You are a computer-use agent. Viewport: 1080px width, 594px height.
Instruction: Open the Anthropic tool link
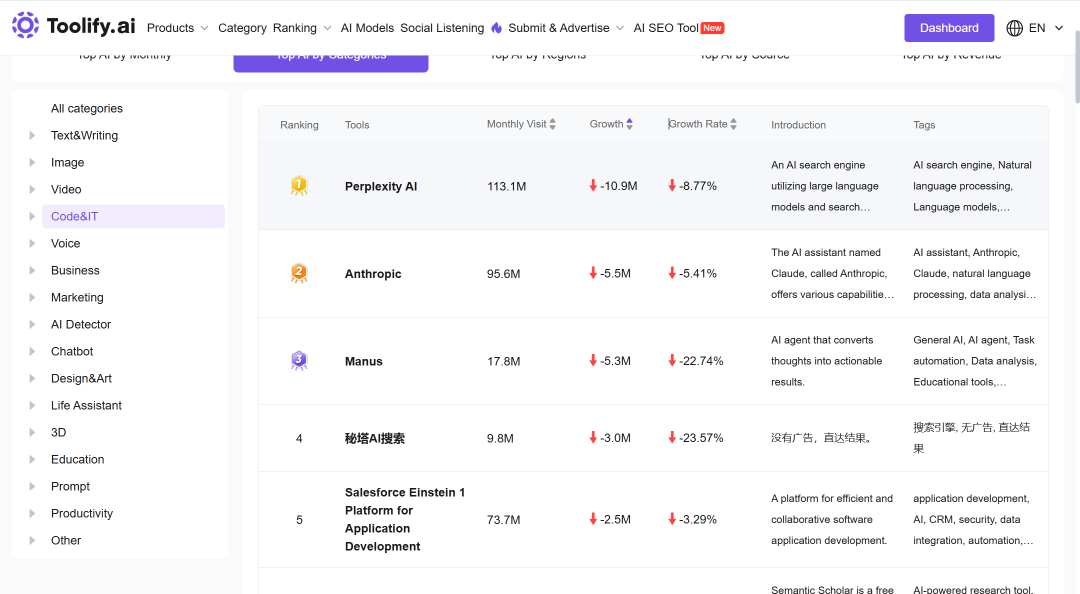[x=373, y=274]
